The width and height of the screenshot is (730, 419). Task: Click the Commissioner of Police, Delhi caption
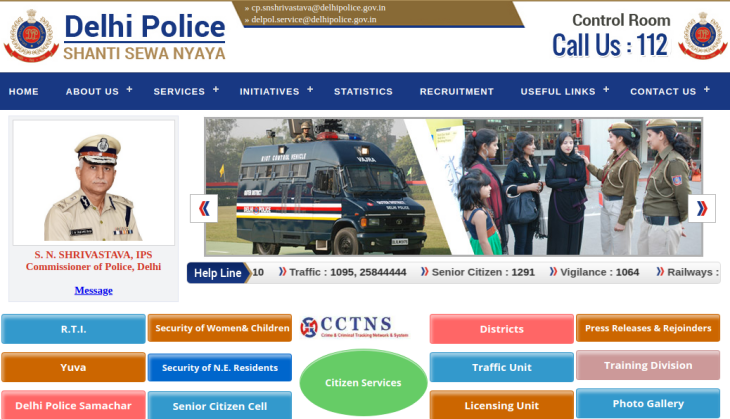point(94,267)
